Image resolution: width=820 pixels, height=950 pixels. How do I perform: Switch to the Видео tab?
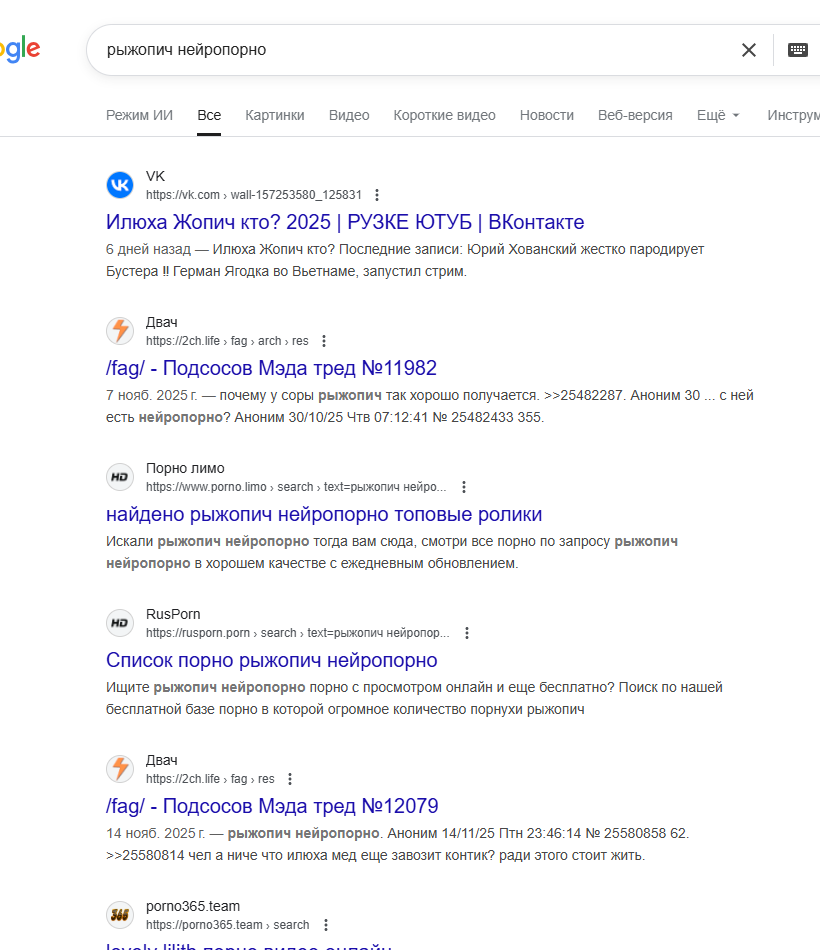[349, 115]
